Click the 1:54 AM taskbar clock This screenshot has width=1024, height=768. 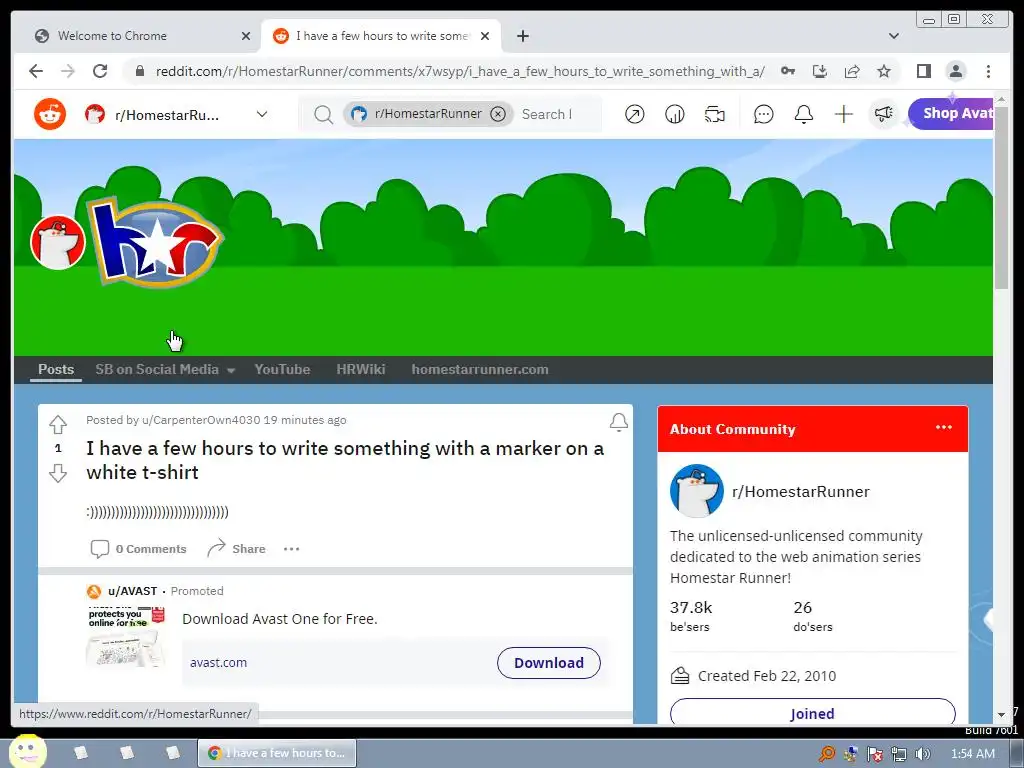(x=972, y=754)
